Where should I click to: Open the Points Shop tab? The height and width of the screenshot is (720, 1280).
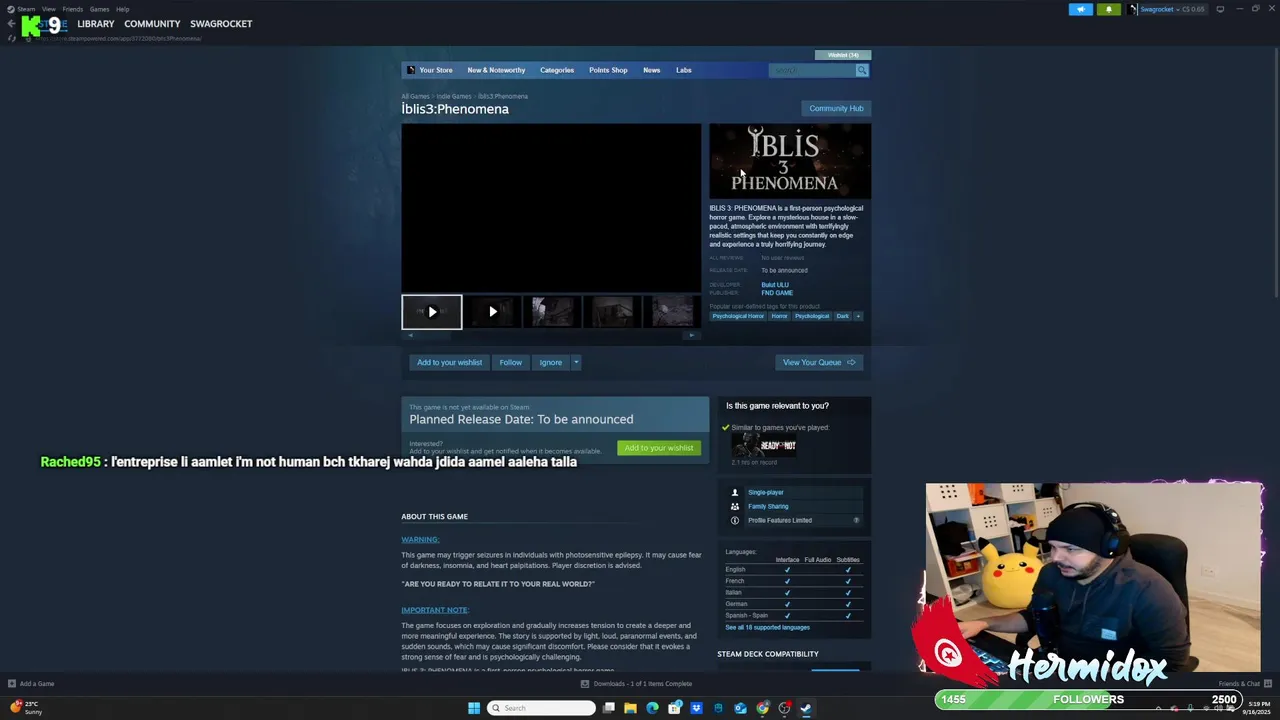click(x=608, y=70)
